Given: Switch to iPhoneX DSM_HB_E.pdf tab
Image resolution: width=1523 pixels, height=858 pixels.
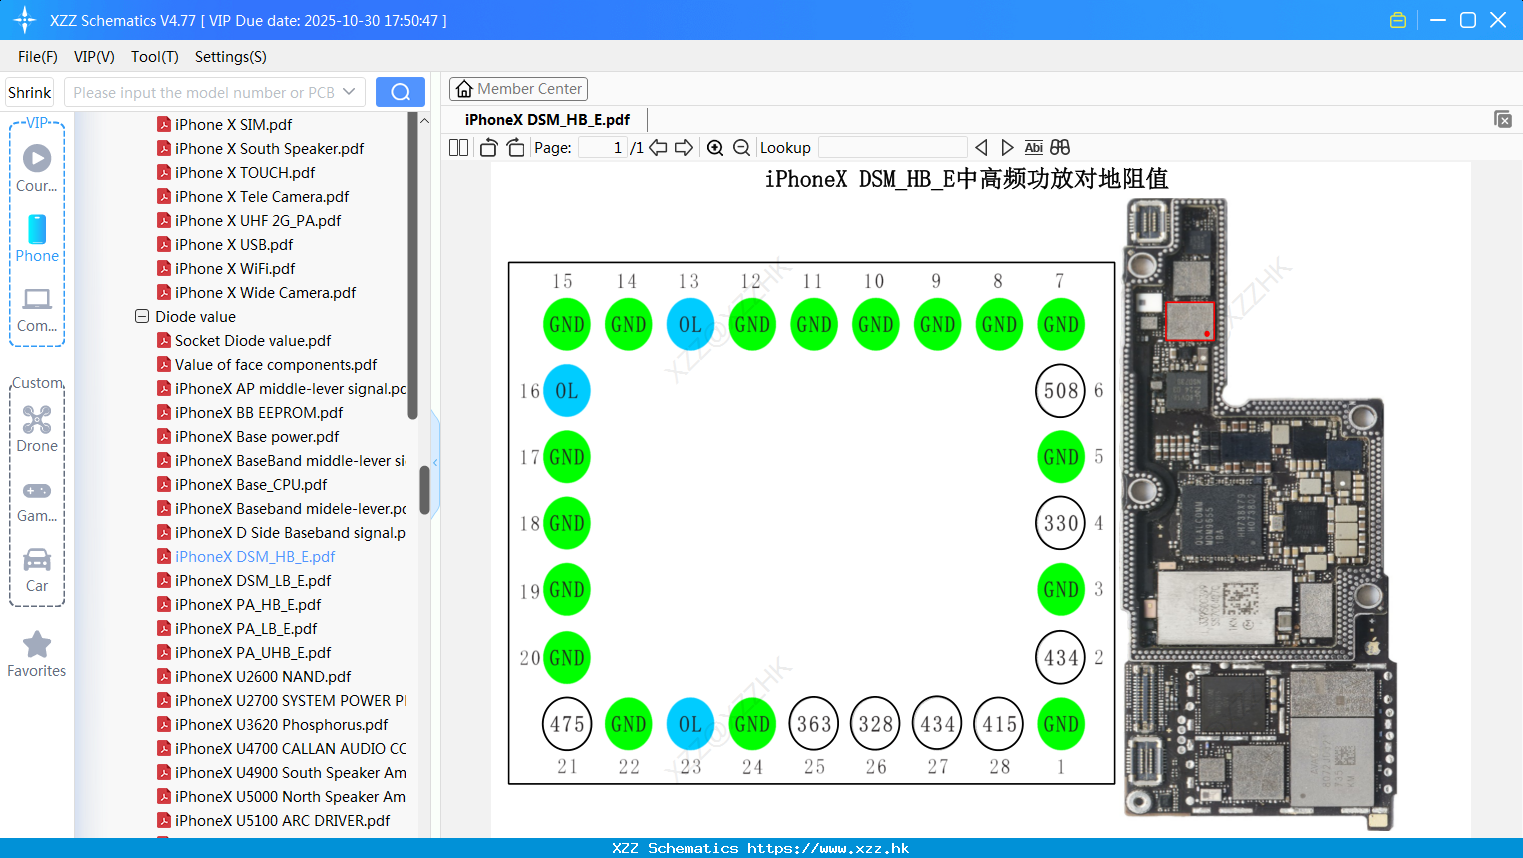Looking at the screenshot, I should tap(547, 119).
